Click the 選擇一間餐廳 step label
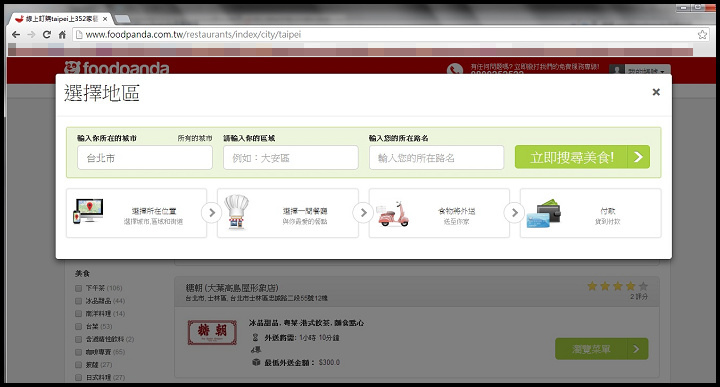This screenshot has width=720, height=387. (x=305, y=211)
